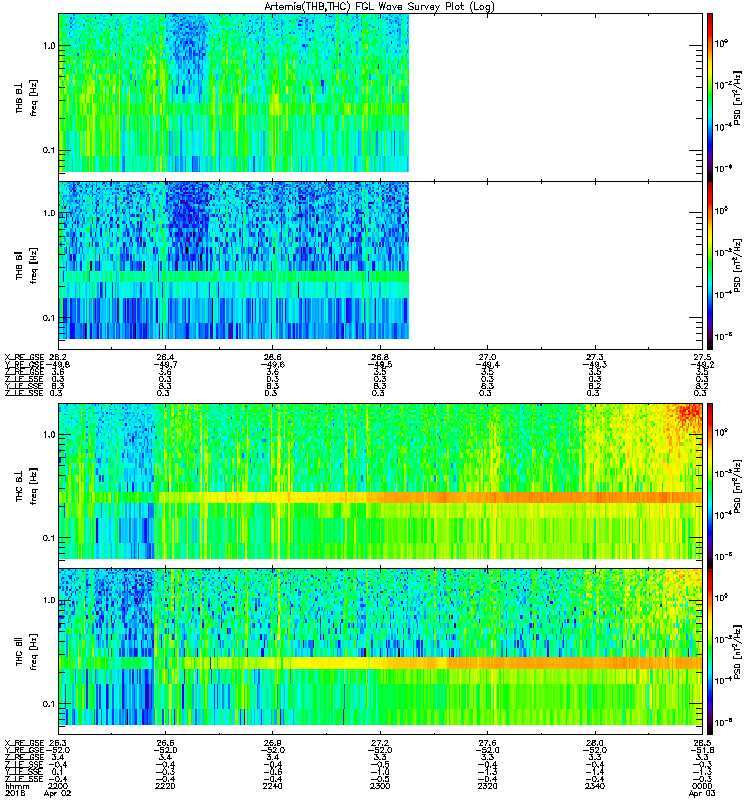Click the "1.0" tick of THC B⊥ panel
This screenshot has width=750, height=800.
point(49,435)
